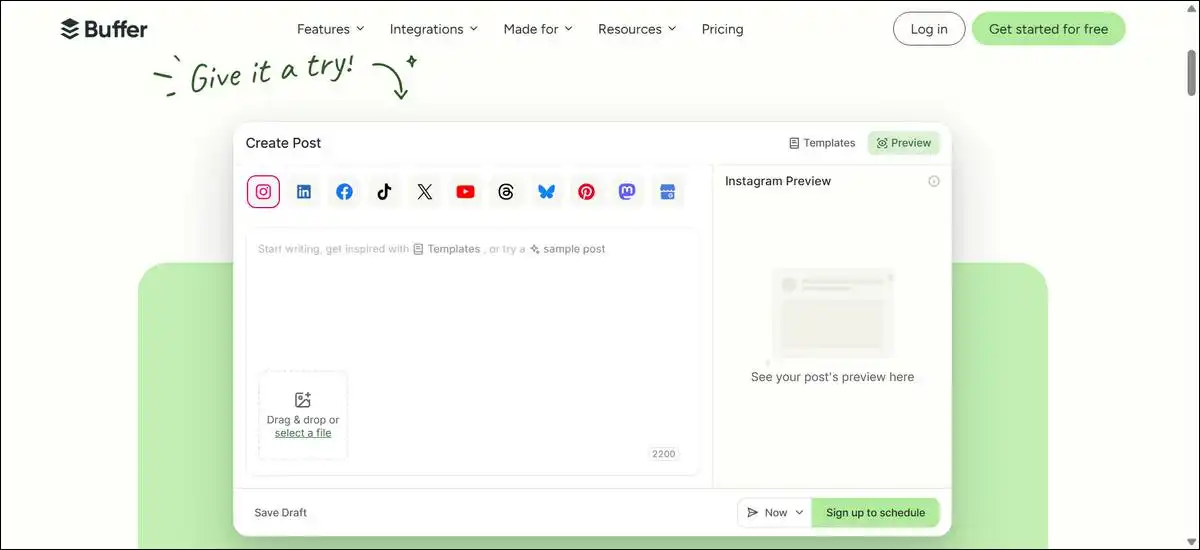Open the Templates button in the header

coord(822,143)
